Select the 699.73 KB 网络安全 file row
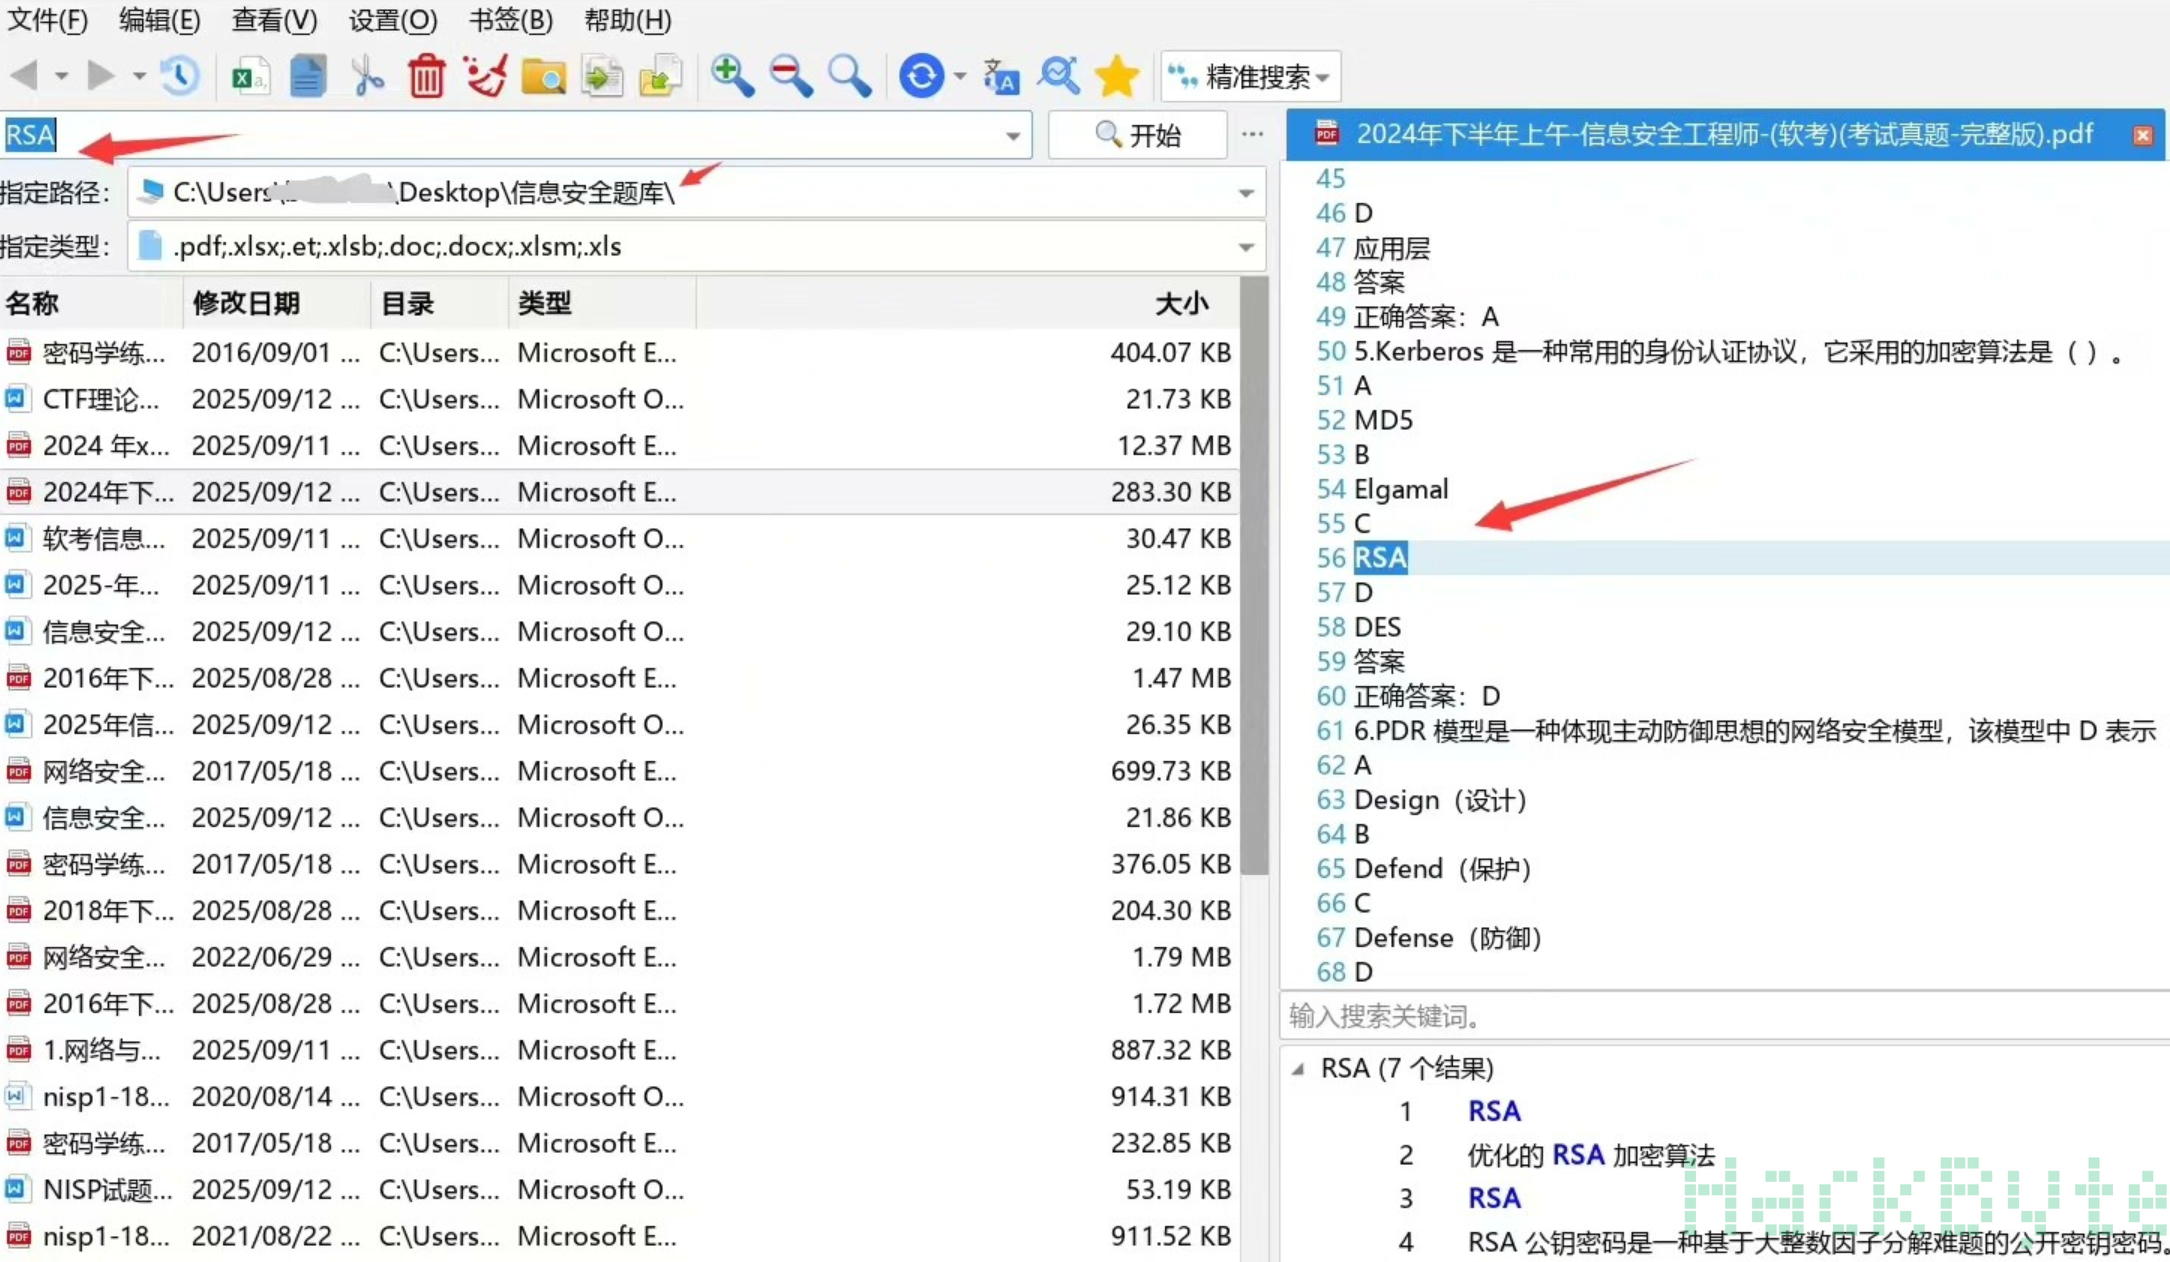This screenshot has width=2170, height=1262. (x=619, y=771)
